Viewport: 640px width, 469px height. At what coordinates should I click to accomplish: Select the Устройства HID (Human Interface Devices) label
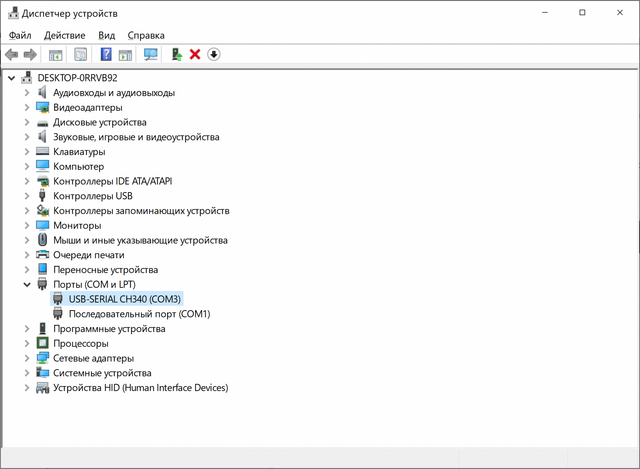point(141,388)
